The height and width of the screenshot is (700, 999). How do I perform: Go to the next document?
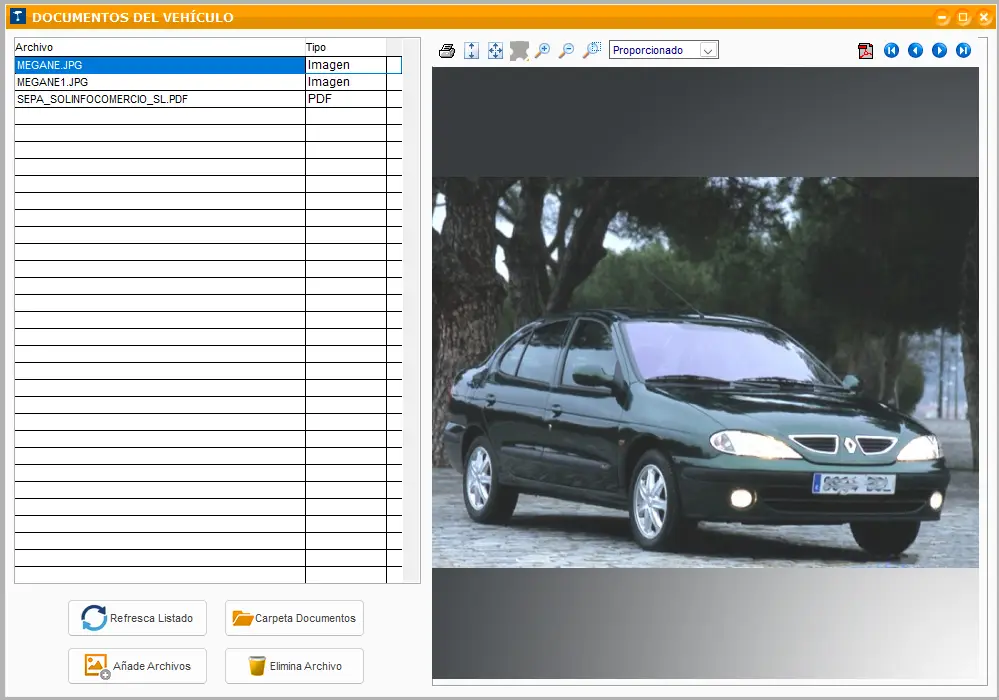(x=939, y=50)
